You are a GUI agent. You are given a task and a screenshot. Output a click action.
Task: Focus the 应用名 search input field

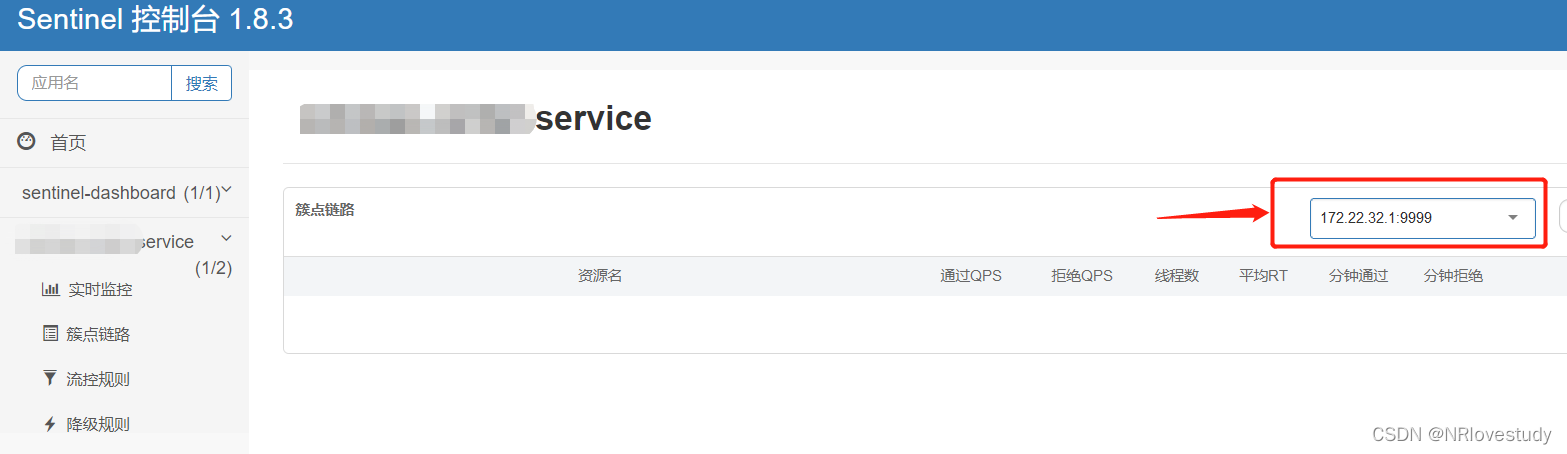tap(95, 84)
